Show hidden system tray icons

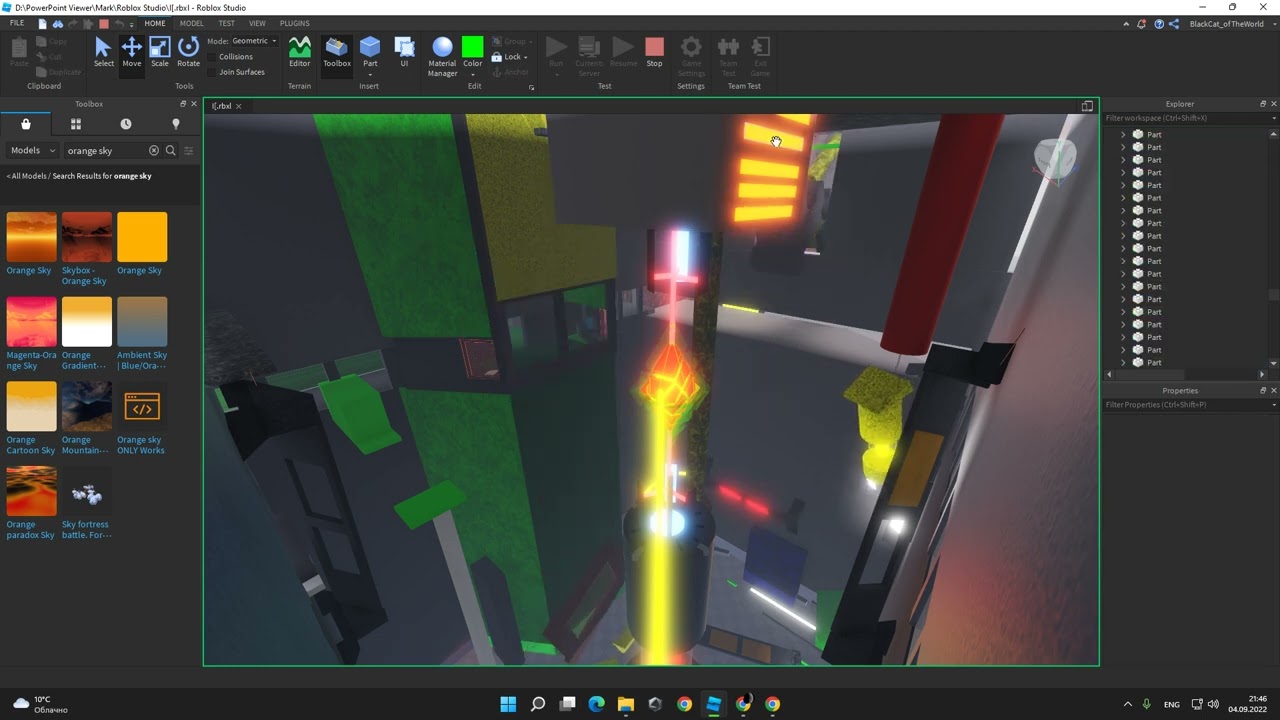[1128, 704]
